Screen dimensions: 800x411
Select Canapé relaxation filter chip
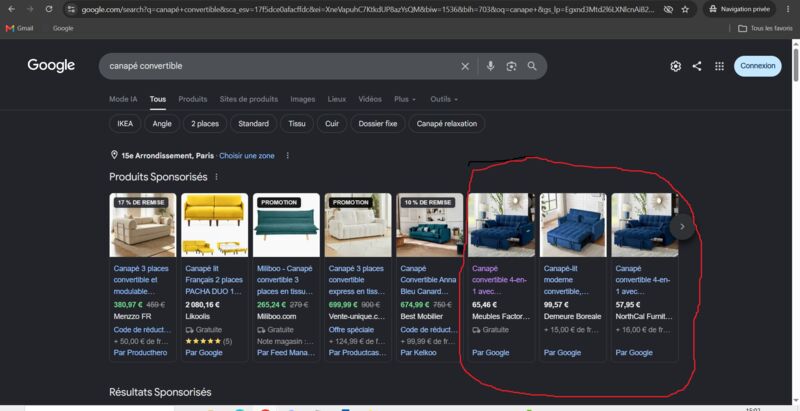click(447, 123)
